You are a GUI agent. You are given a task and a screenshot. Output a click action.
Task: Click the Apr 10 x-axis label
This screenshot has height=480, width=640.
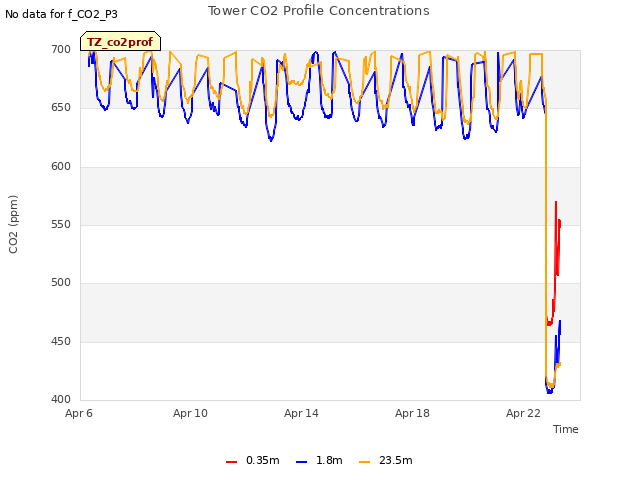(x=190, y=413)
